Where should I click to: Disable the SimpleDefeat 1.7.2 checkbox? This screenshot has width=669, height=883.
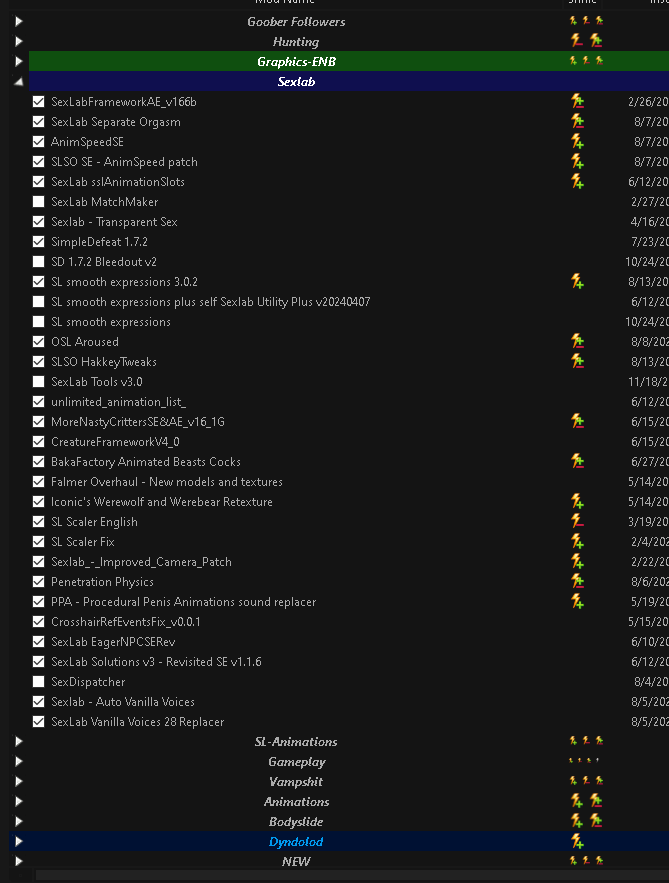pos(38,242)
